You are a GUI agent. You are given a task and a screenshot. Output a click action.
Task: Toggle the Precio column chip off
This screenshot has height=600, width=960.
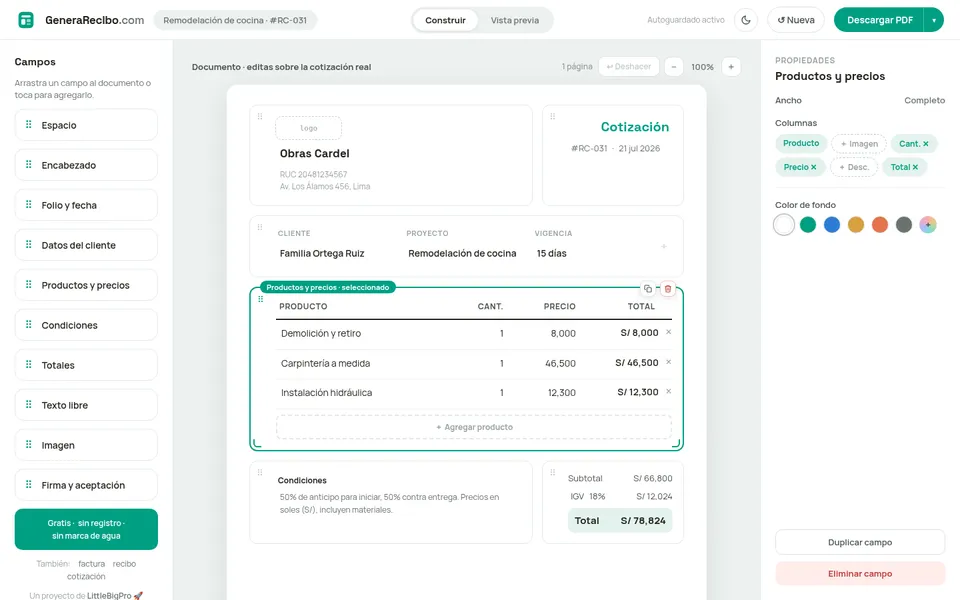pos(800,167)
